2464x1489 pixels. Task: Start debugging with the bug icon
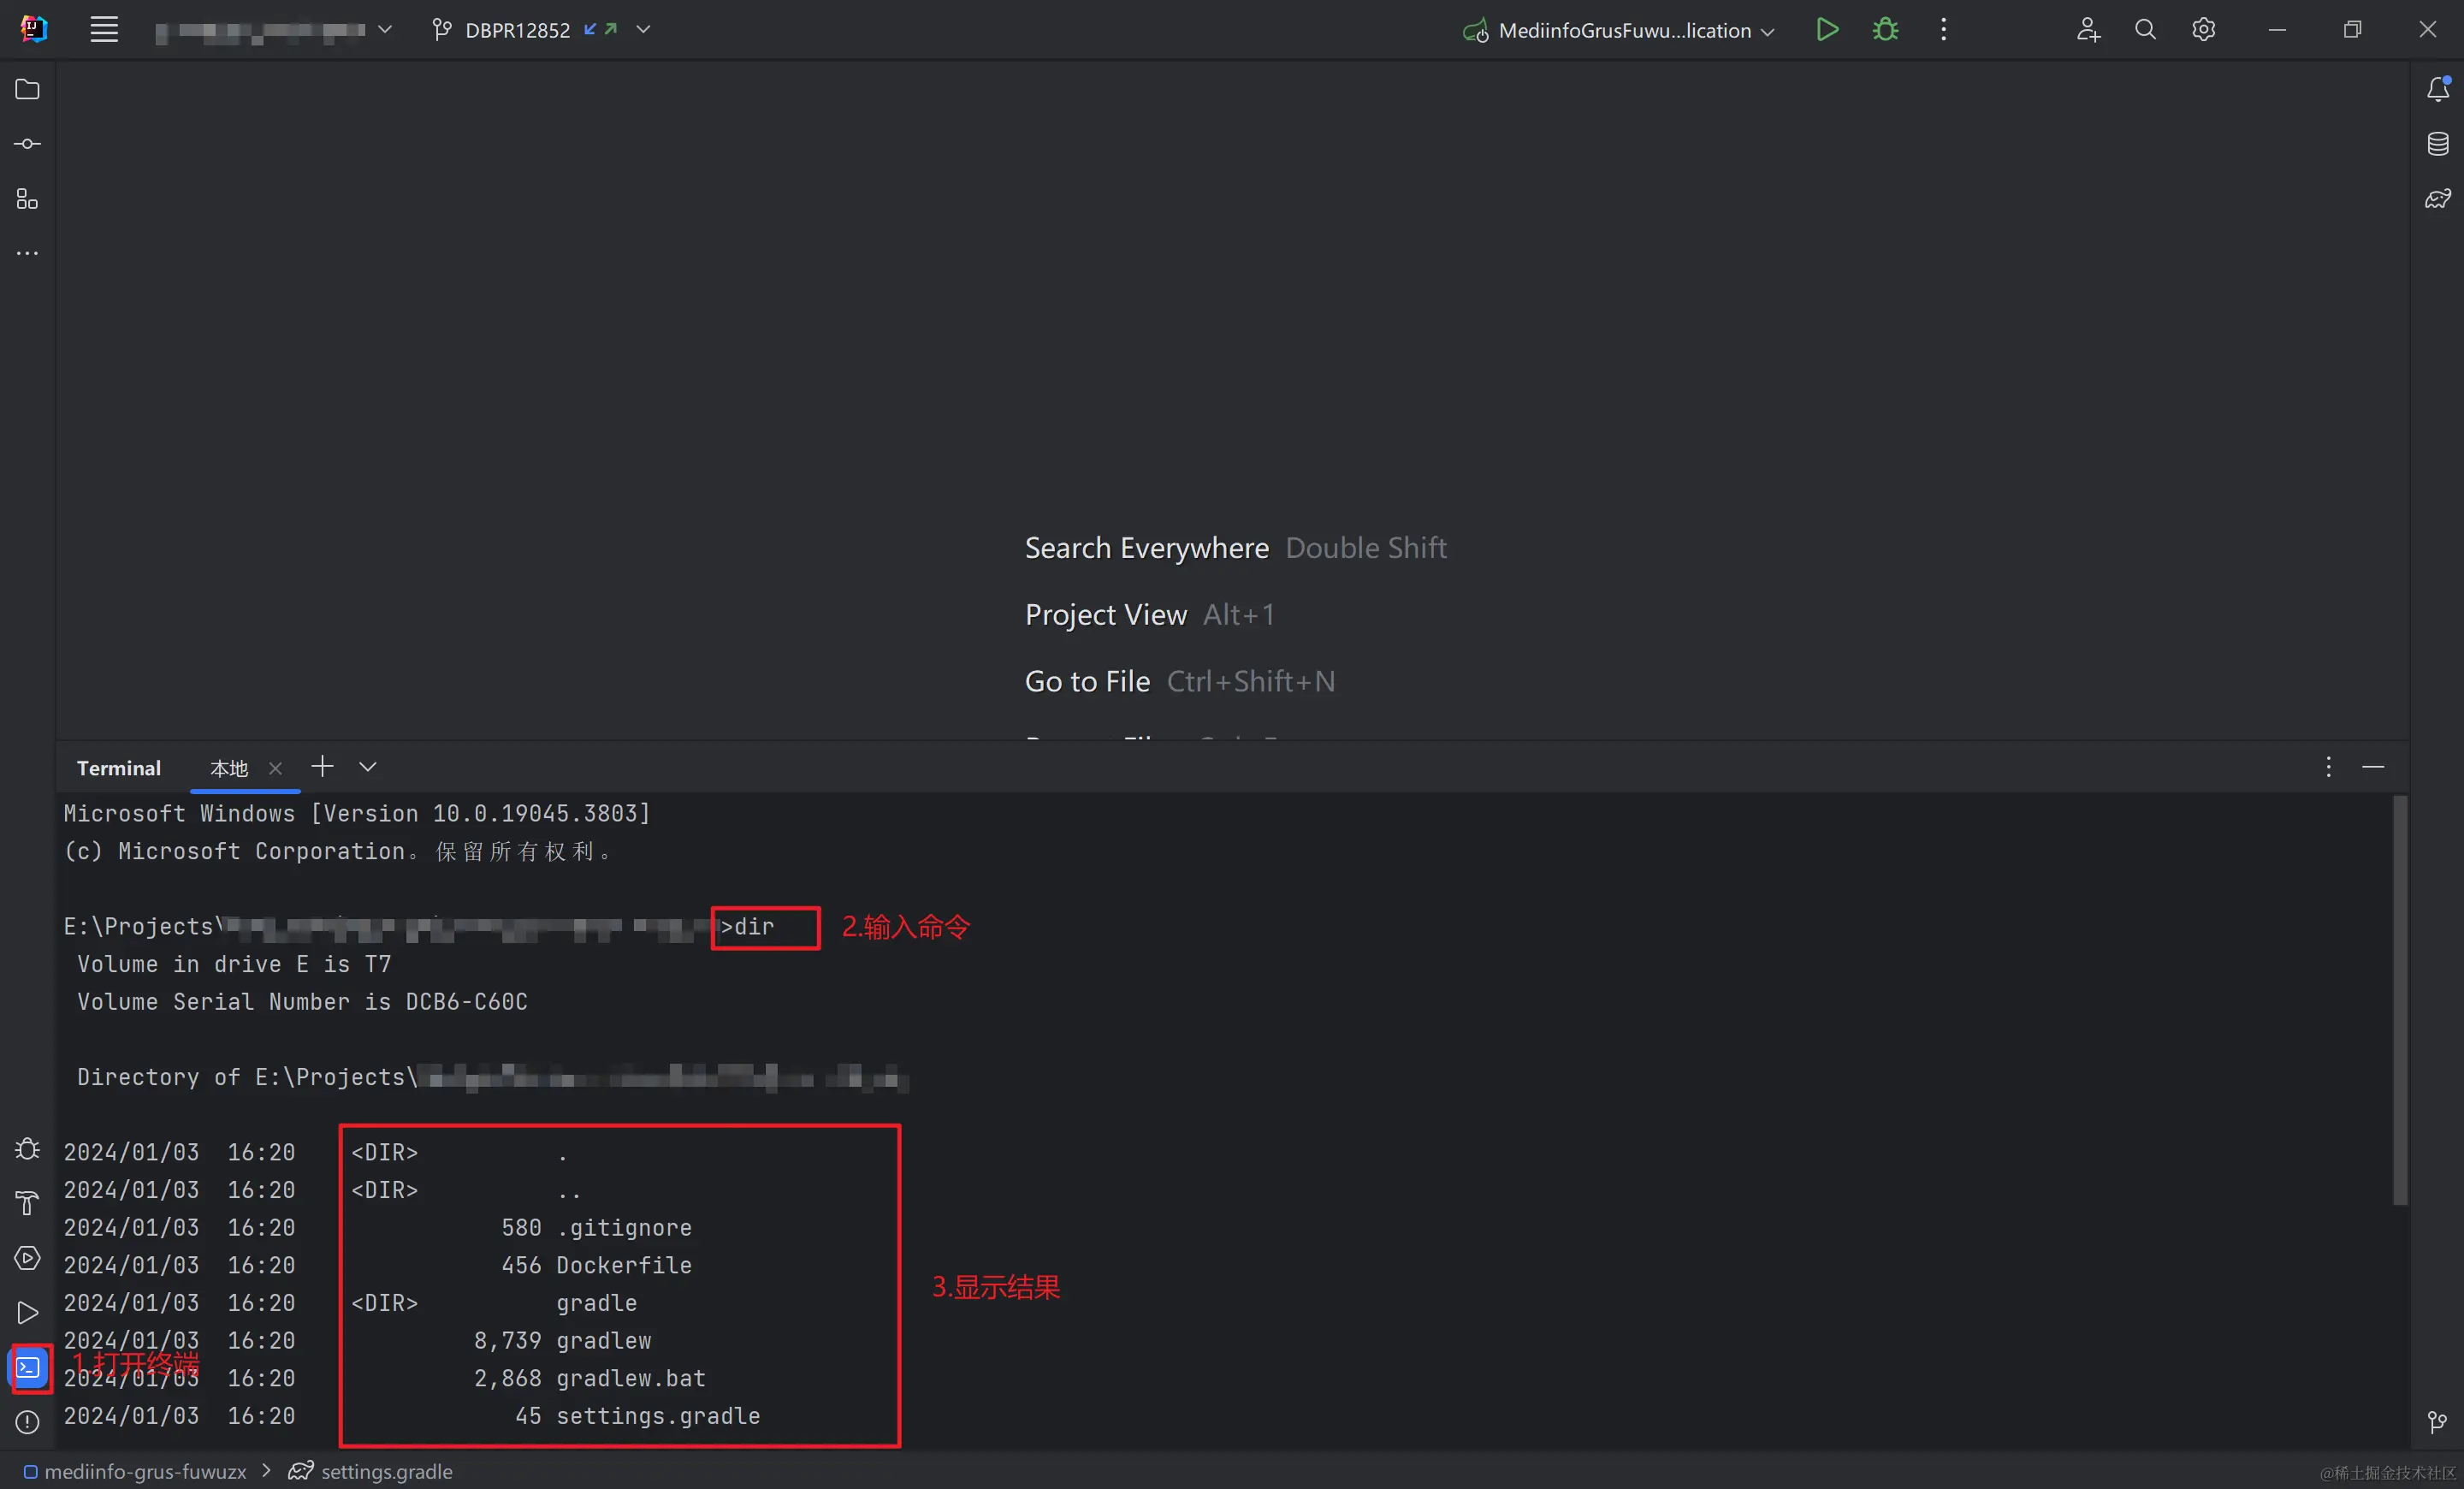click(x=1884, y=30)
